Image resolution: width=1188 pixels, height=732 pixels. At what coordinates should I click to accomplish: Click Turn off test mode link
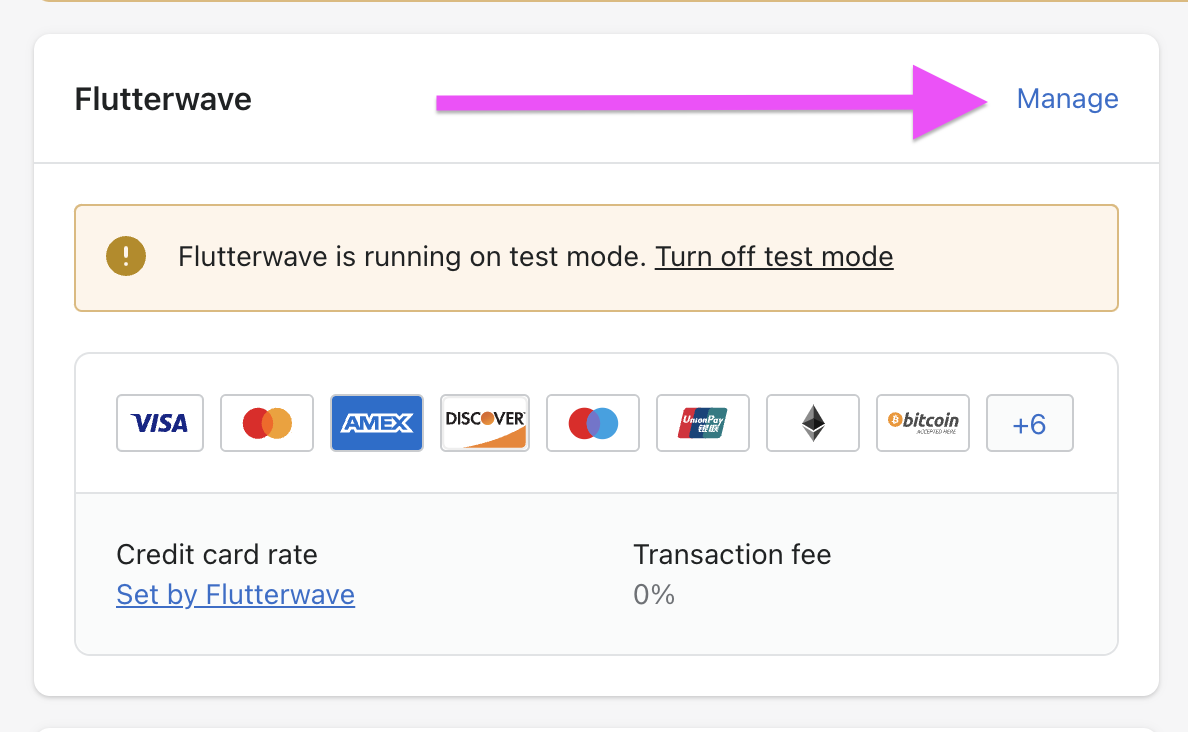click(x=774, y=257)
